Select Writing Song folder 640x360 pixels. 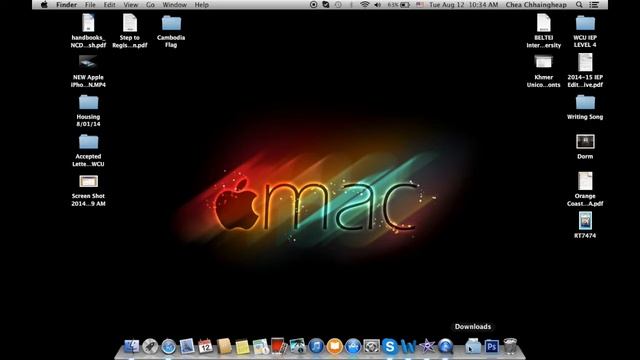point(585,107)
